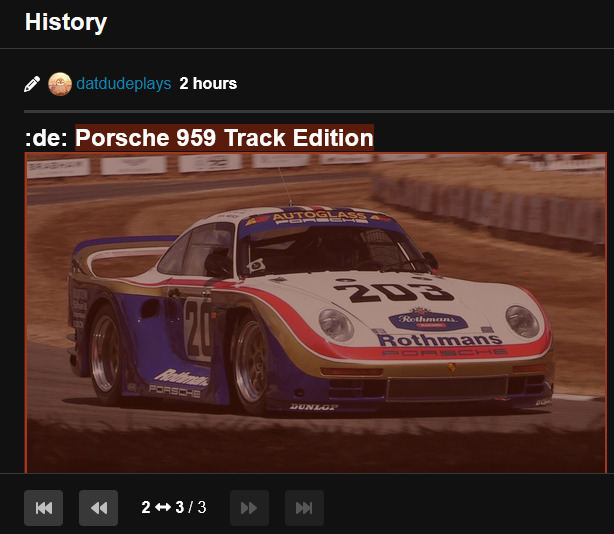
Task: Click the Rothmans logo on the hood
Action: click(x=427, y=322)
